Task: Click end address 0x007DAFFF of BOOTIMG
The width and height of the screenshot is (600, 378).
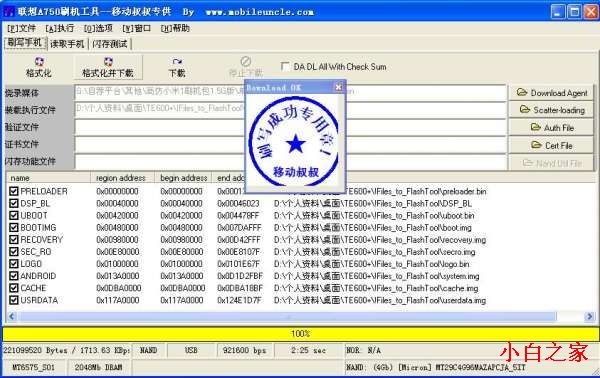Action: coord(239,228)
